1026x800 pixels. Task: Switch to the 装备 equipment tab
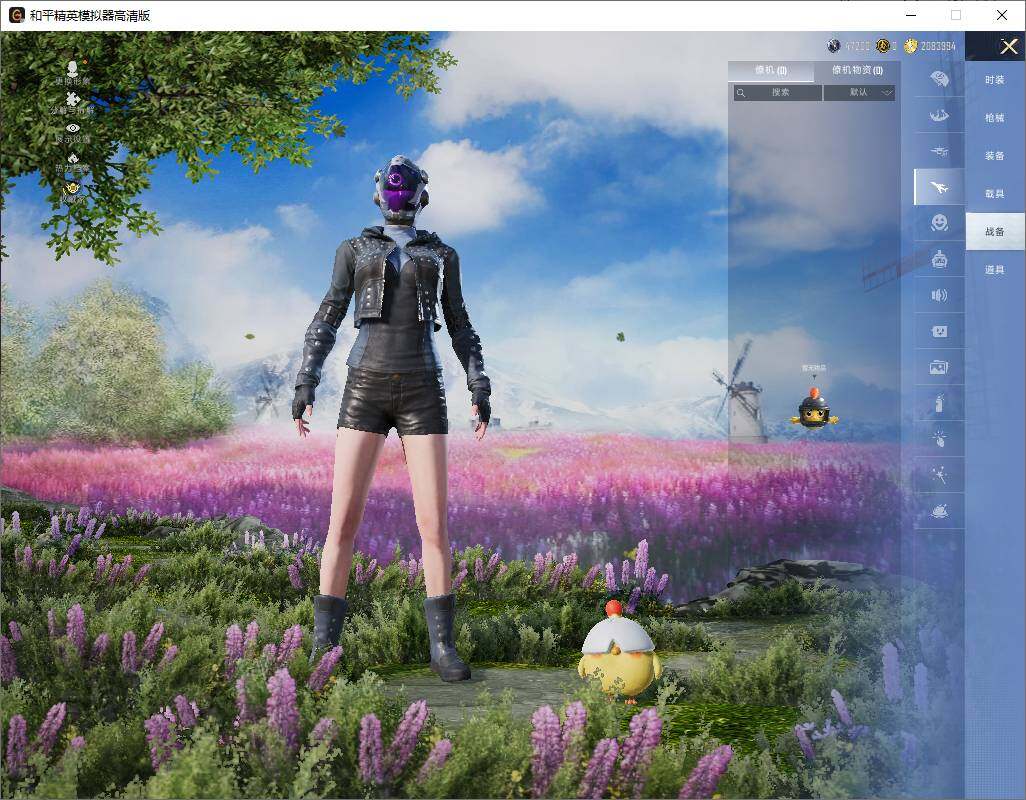click(x=995, y=156)
